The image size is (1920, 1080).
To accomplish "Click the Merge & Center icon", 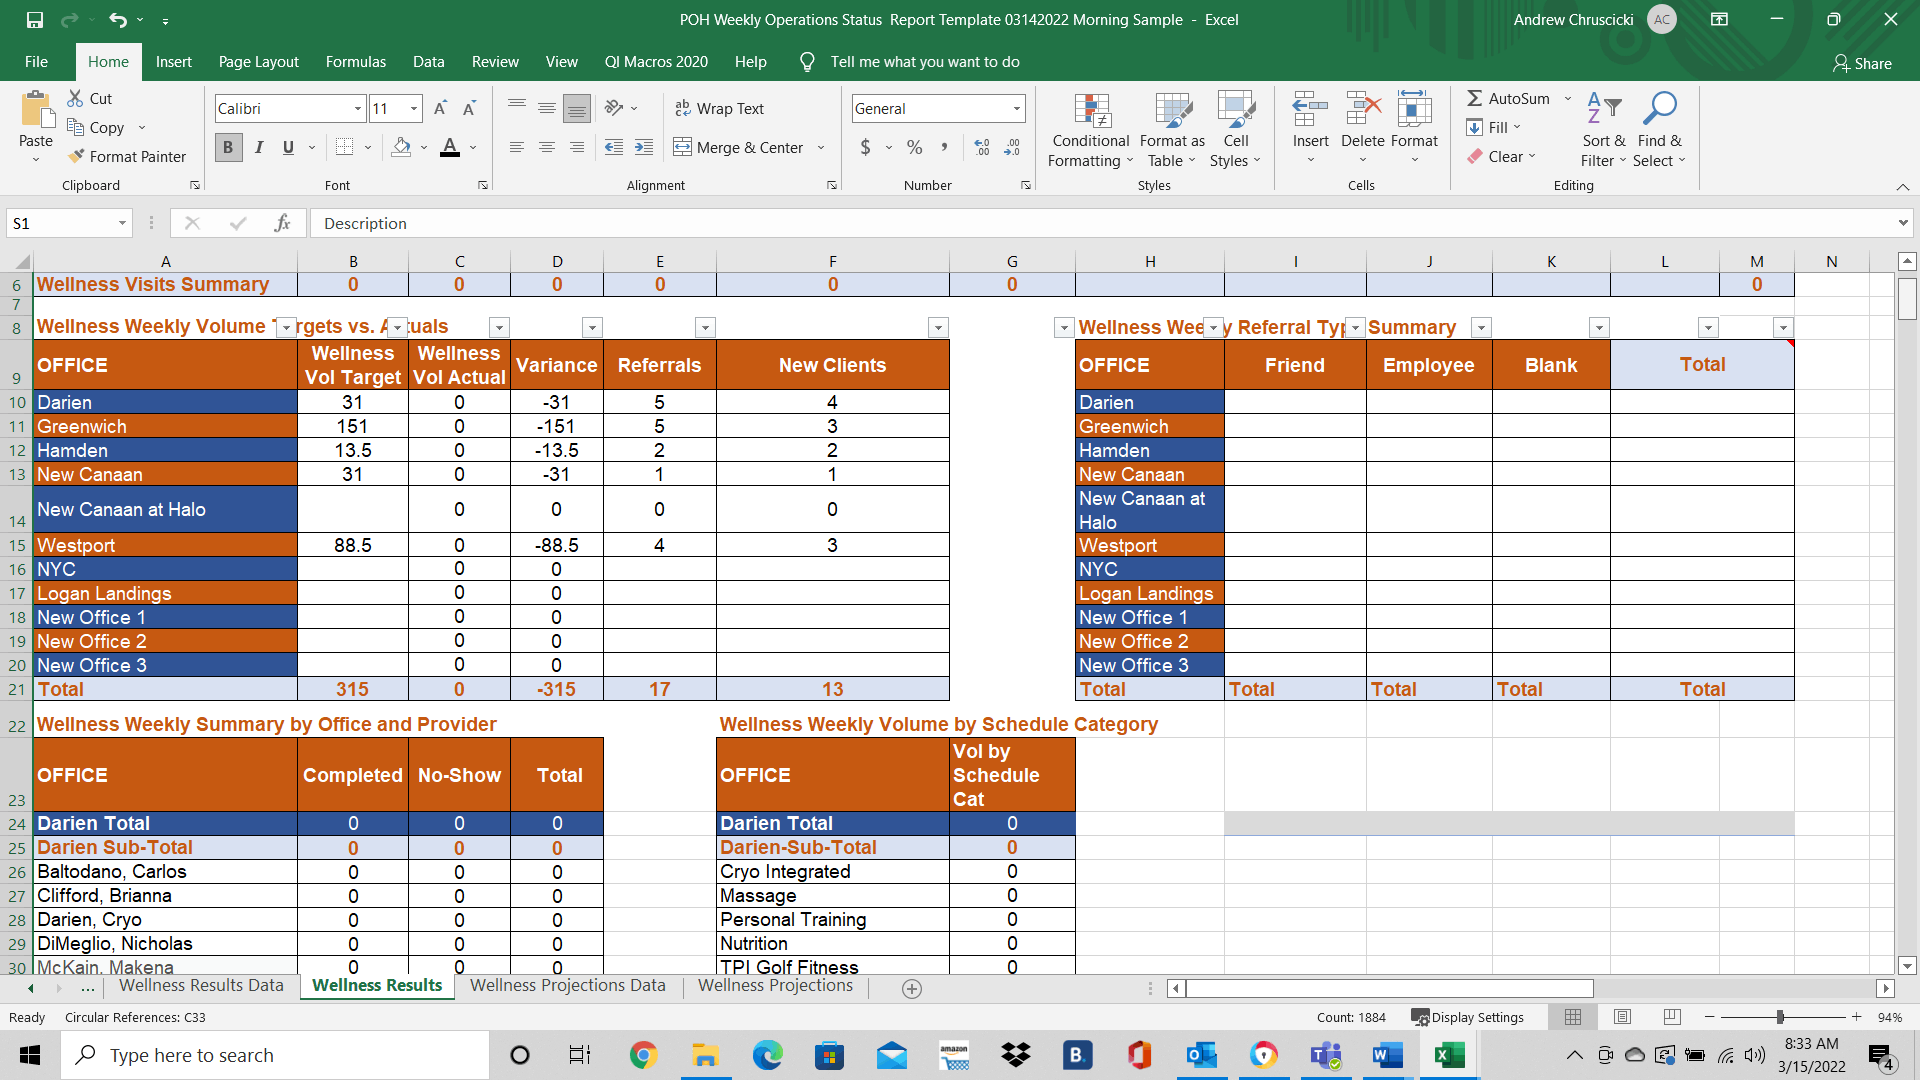I will (x=683, y=147).
